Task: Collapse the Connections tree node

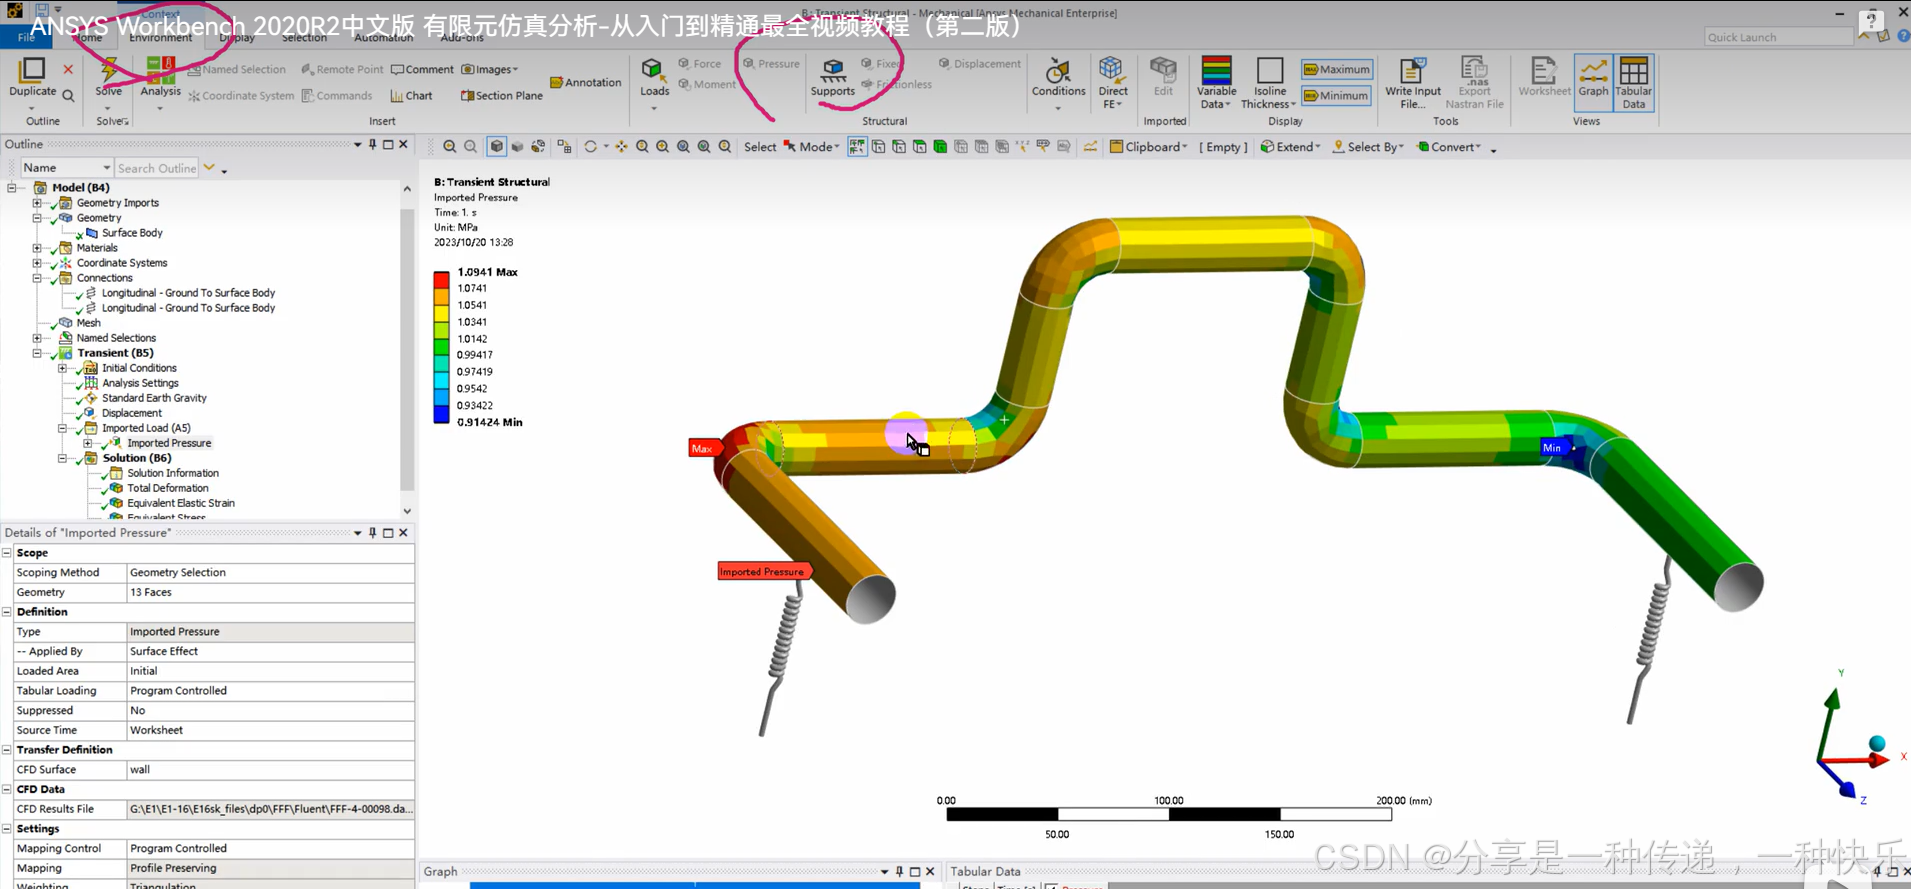Action: coord(37,278)
